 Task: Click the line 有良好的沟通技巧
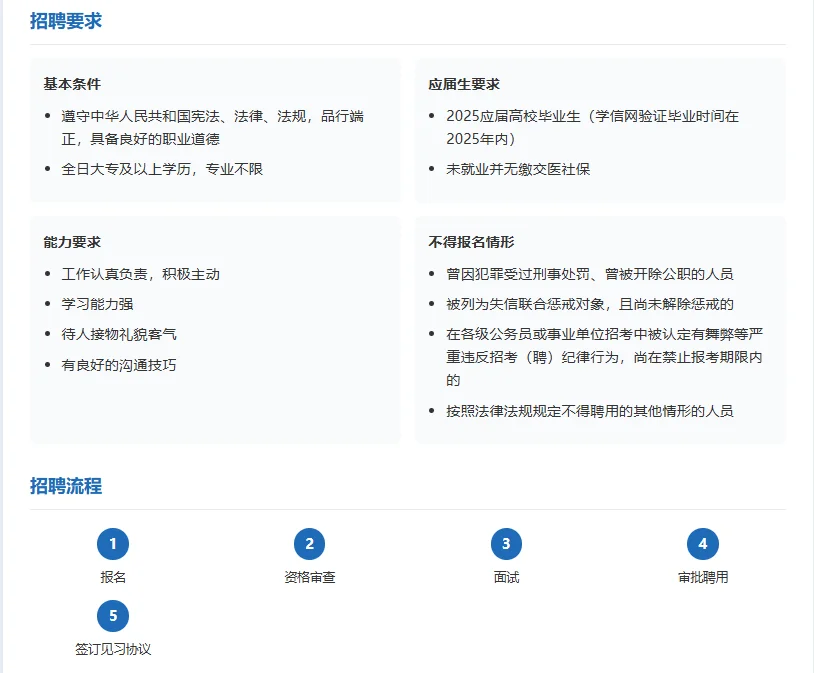[x=120, y=364]
